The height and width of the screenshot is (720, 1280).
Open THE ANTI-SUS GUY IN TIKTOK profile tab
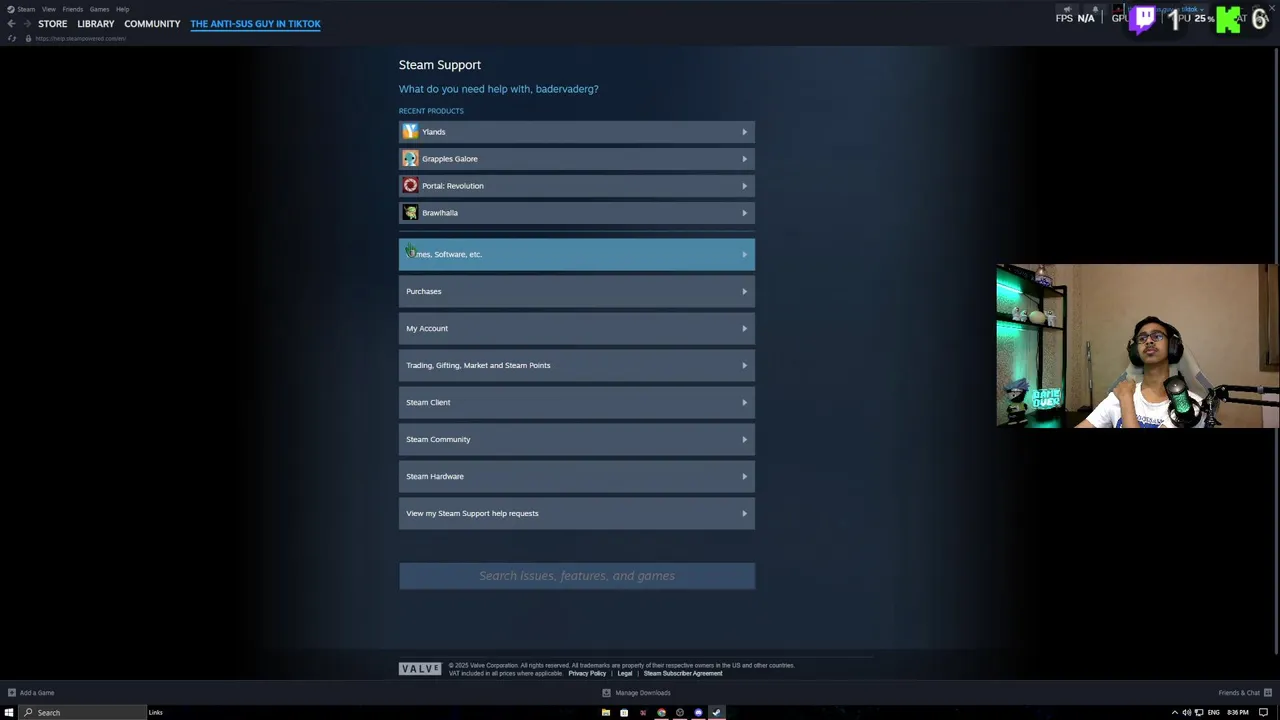pos(255,23)
